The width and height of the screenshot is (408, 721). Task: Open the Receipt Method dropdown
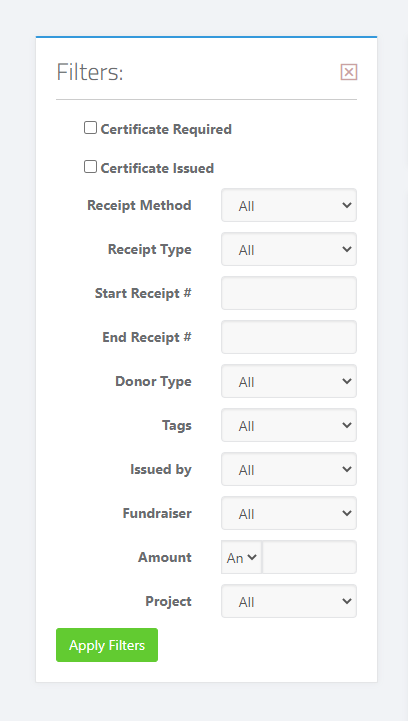289,205
